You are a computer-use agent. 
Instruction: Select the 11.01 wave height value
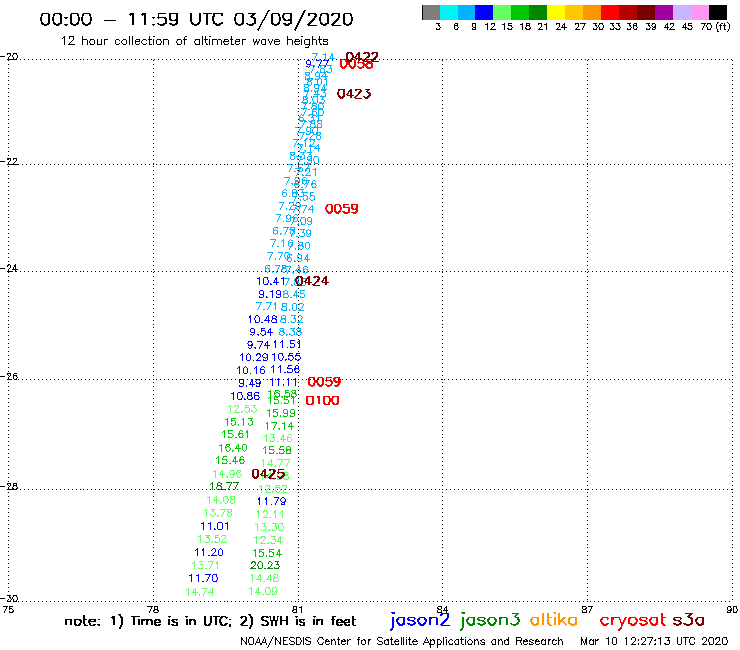coord(215,526)
